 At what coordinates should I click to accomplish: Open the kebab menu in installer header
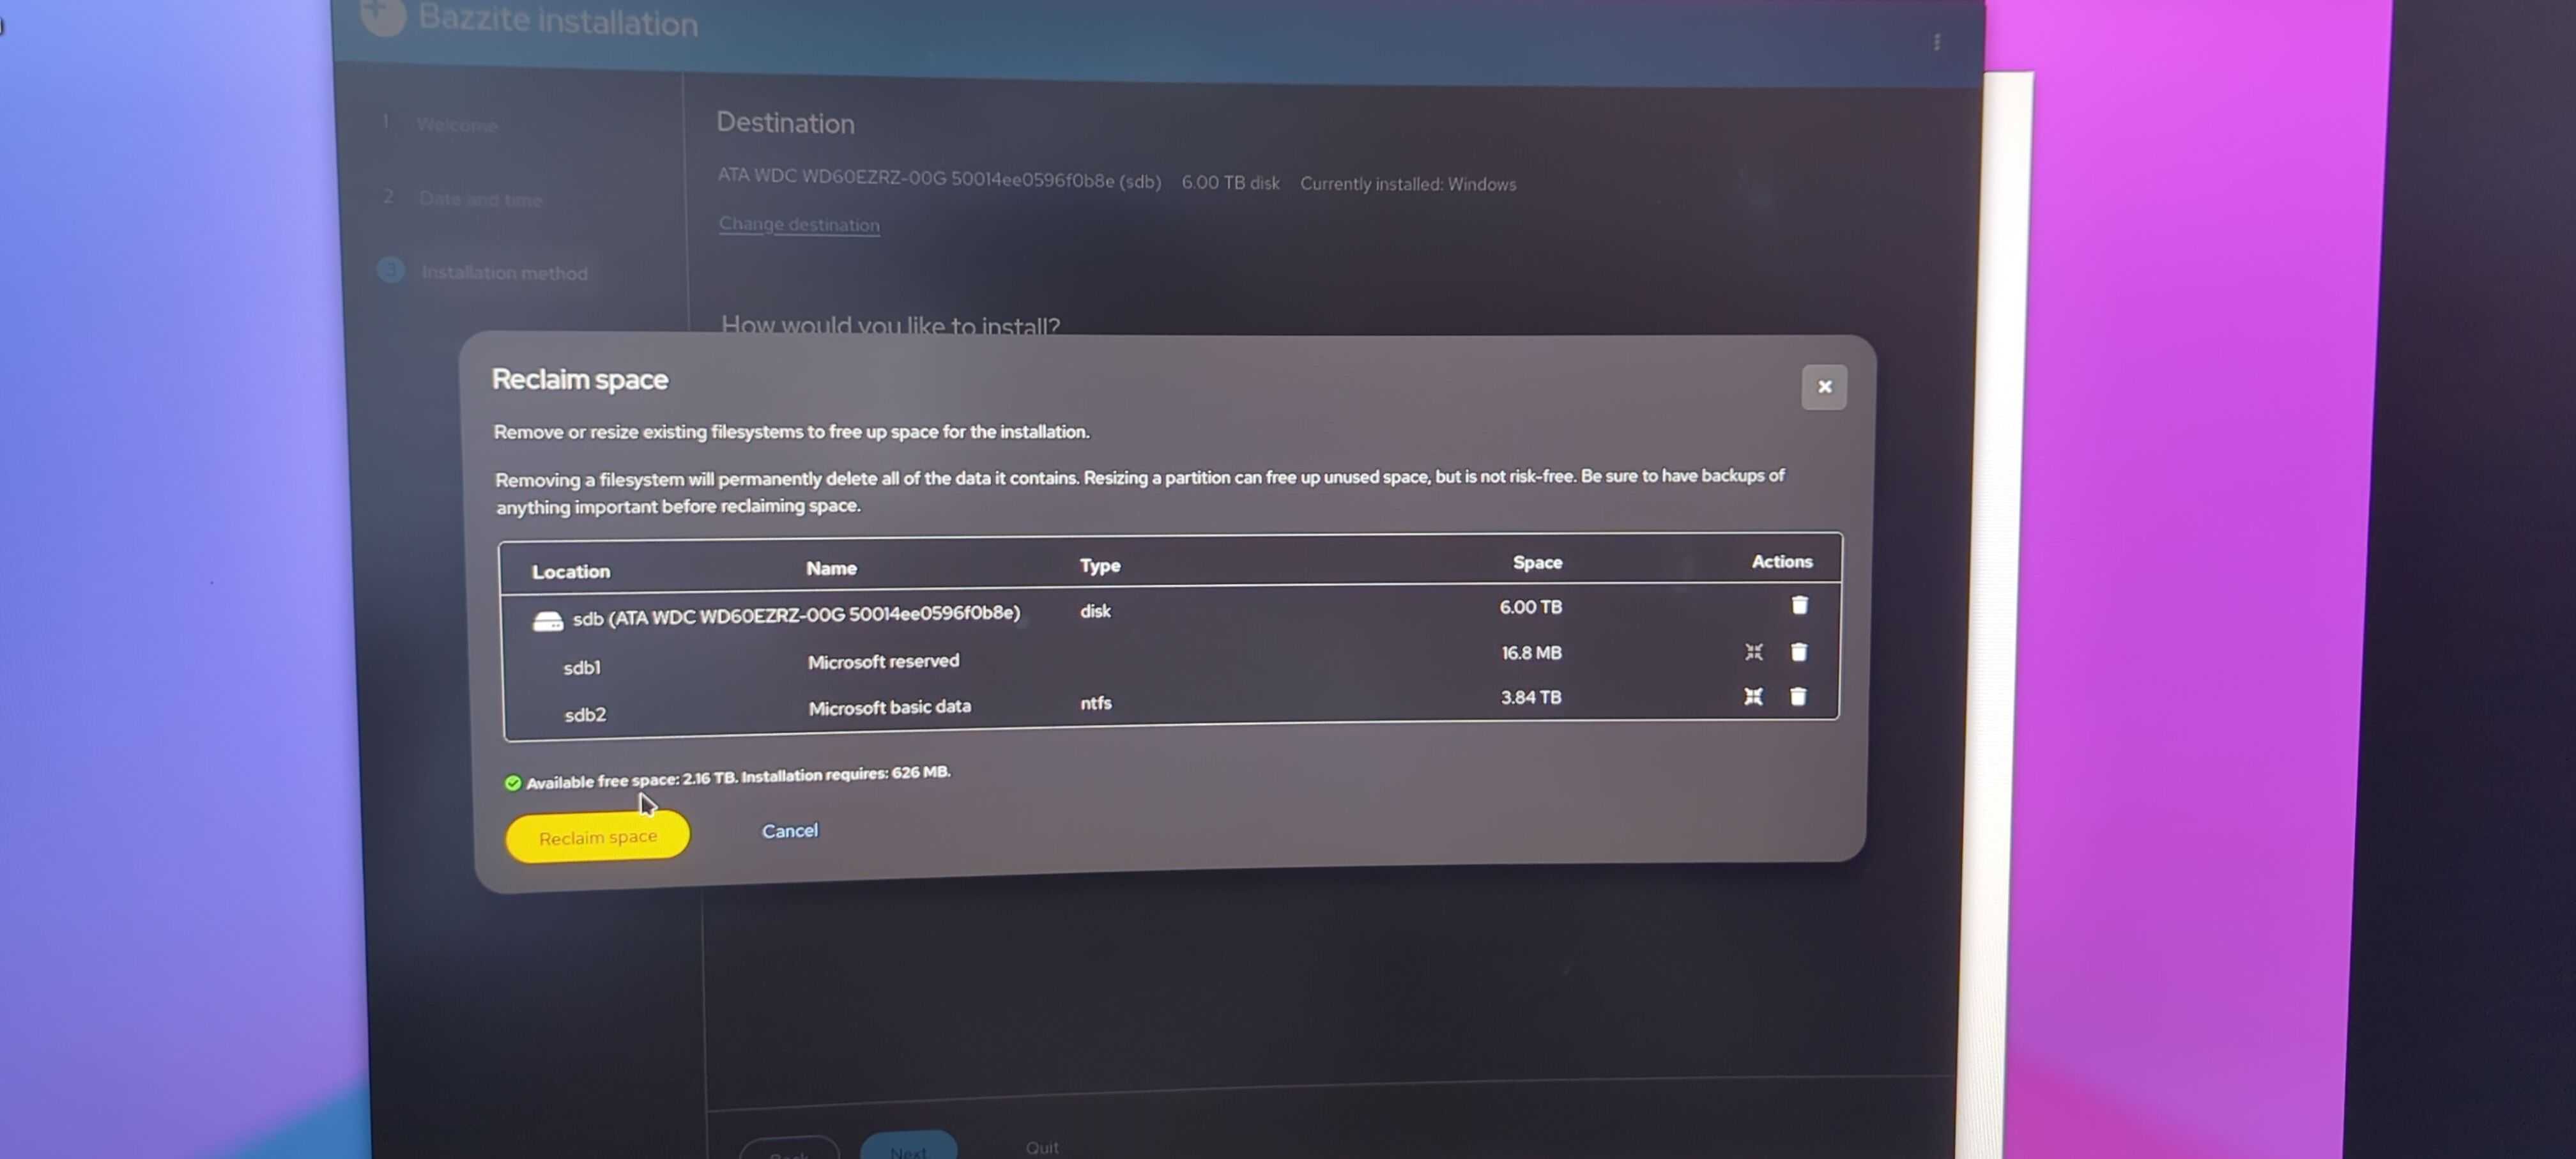coord(1937,42)
